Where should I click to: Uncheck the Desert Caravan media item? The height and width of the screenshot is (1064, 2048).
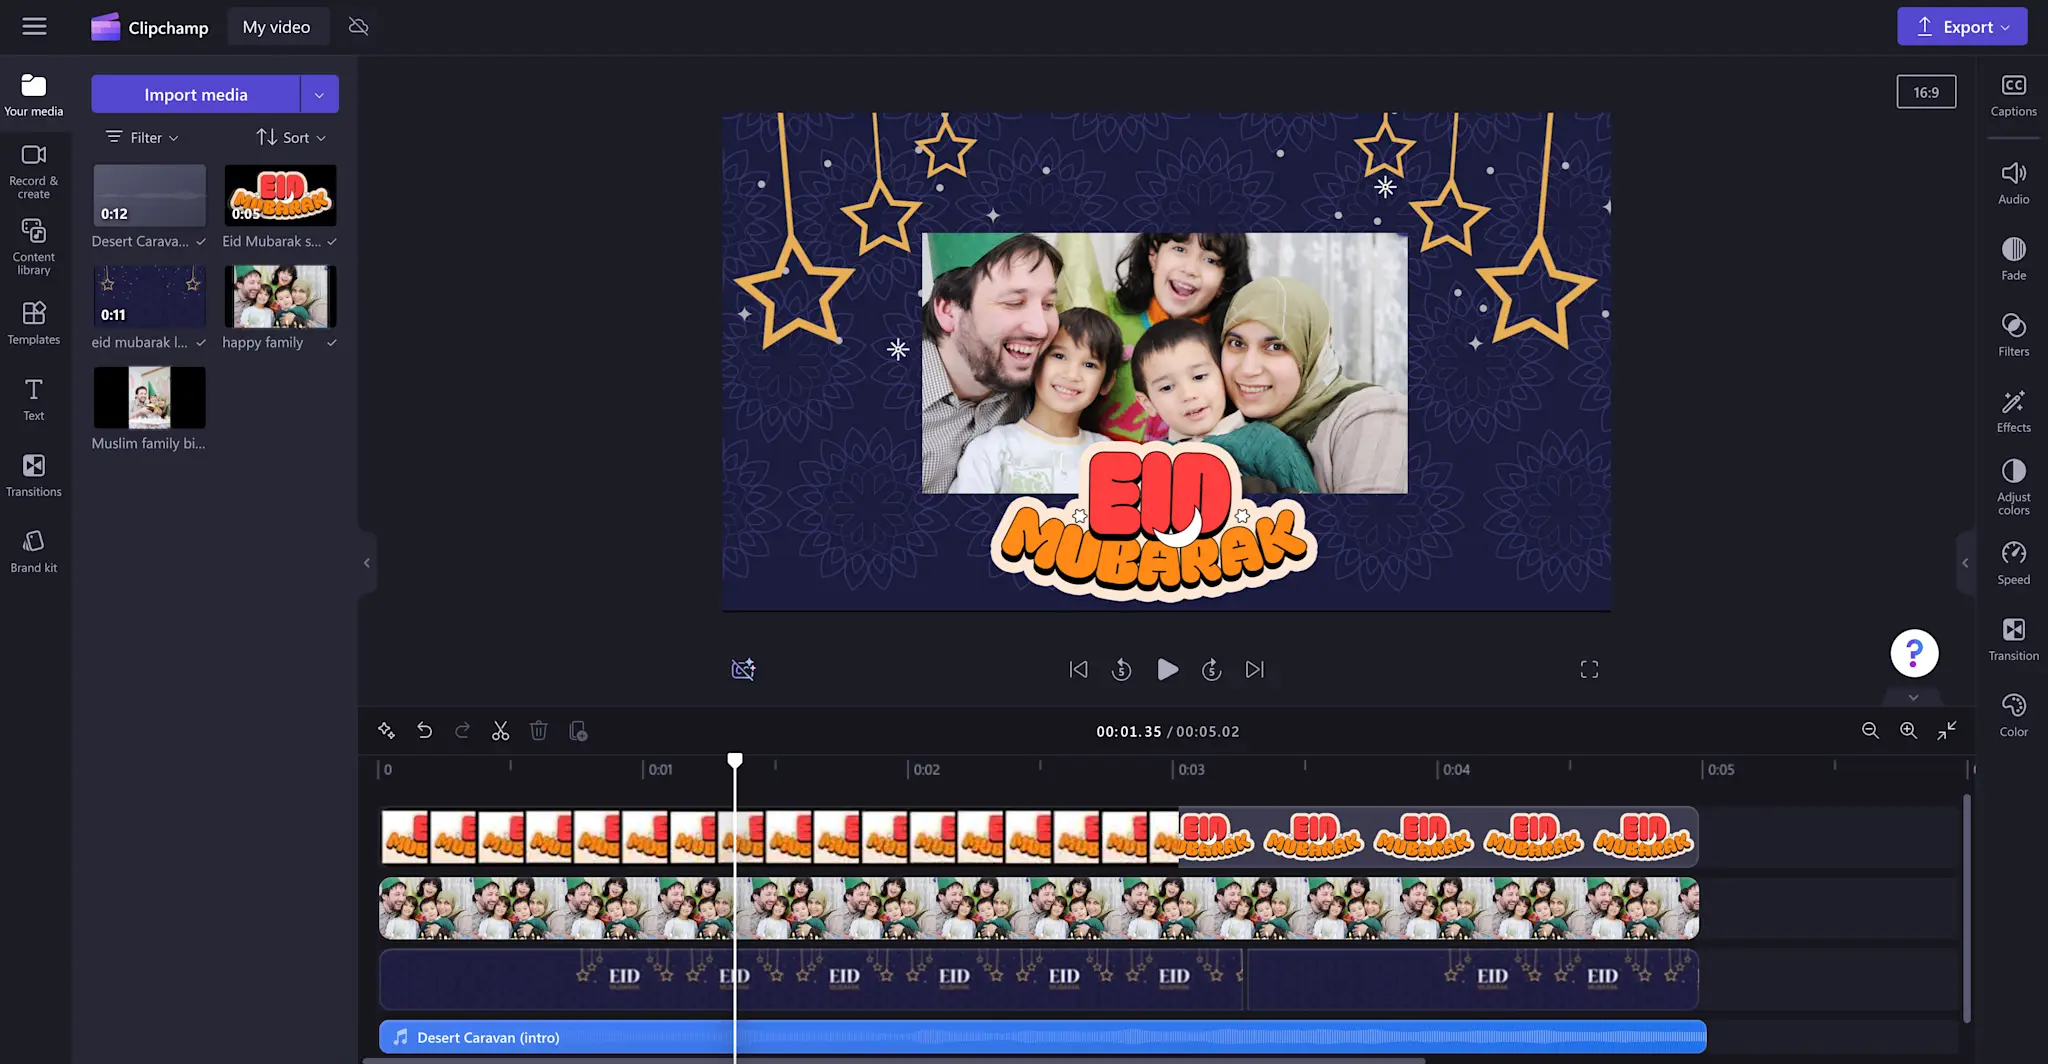pos(200,240)
